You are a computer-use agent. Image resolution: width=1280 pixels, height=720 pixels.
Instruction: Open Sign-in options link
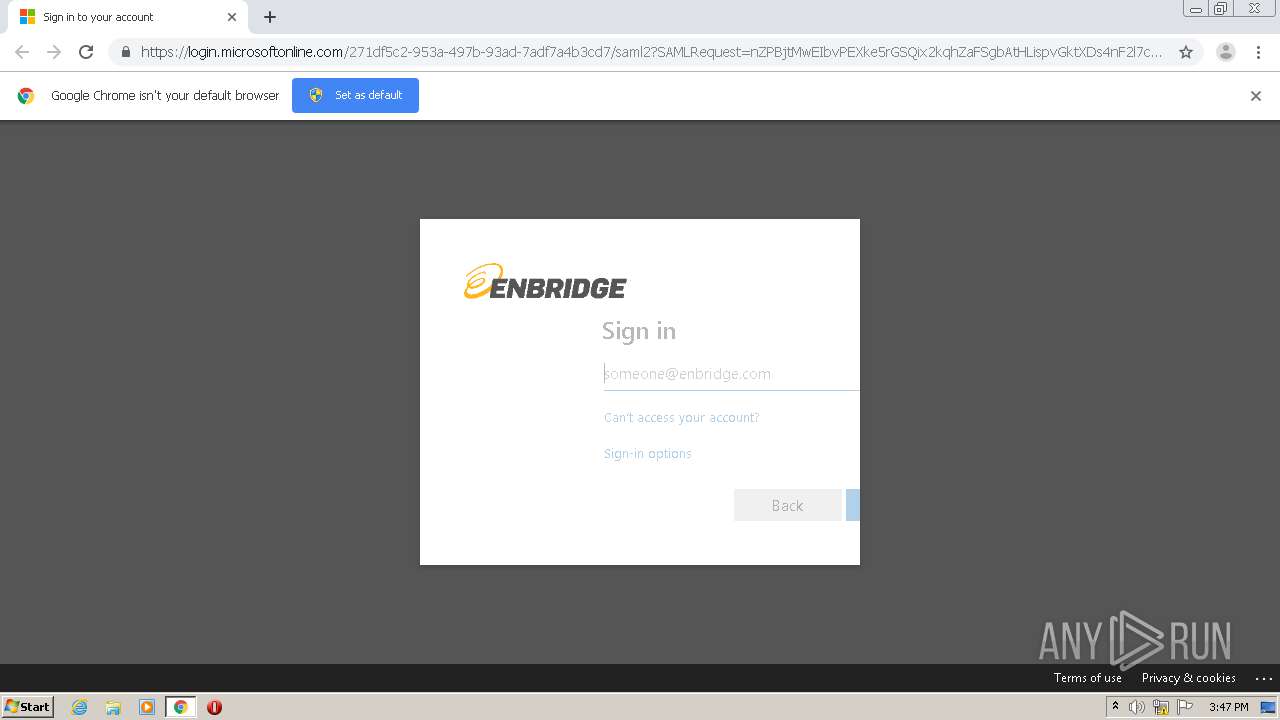[x=647, y=454]
